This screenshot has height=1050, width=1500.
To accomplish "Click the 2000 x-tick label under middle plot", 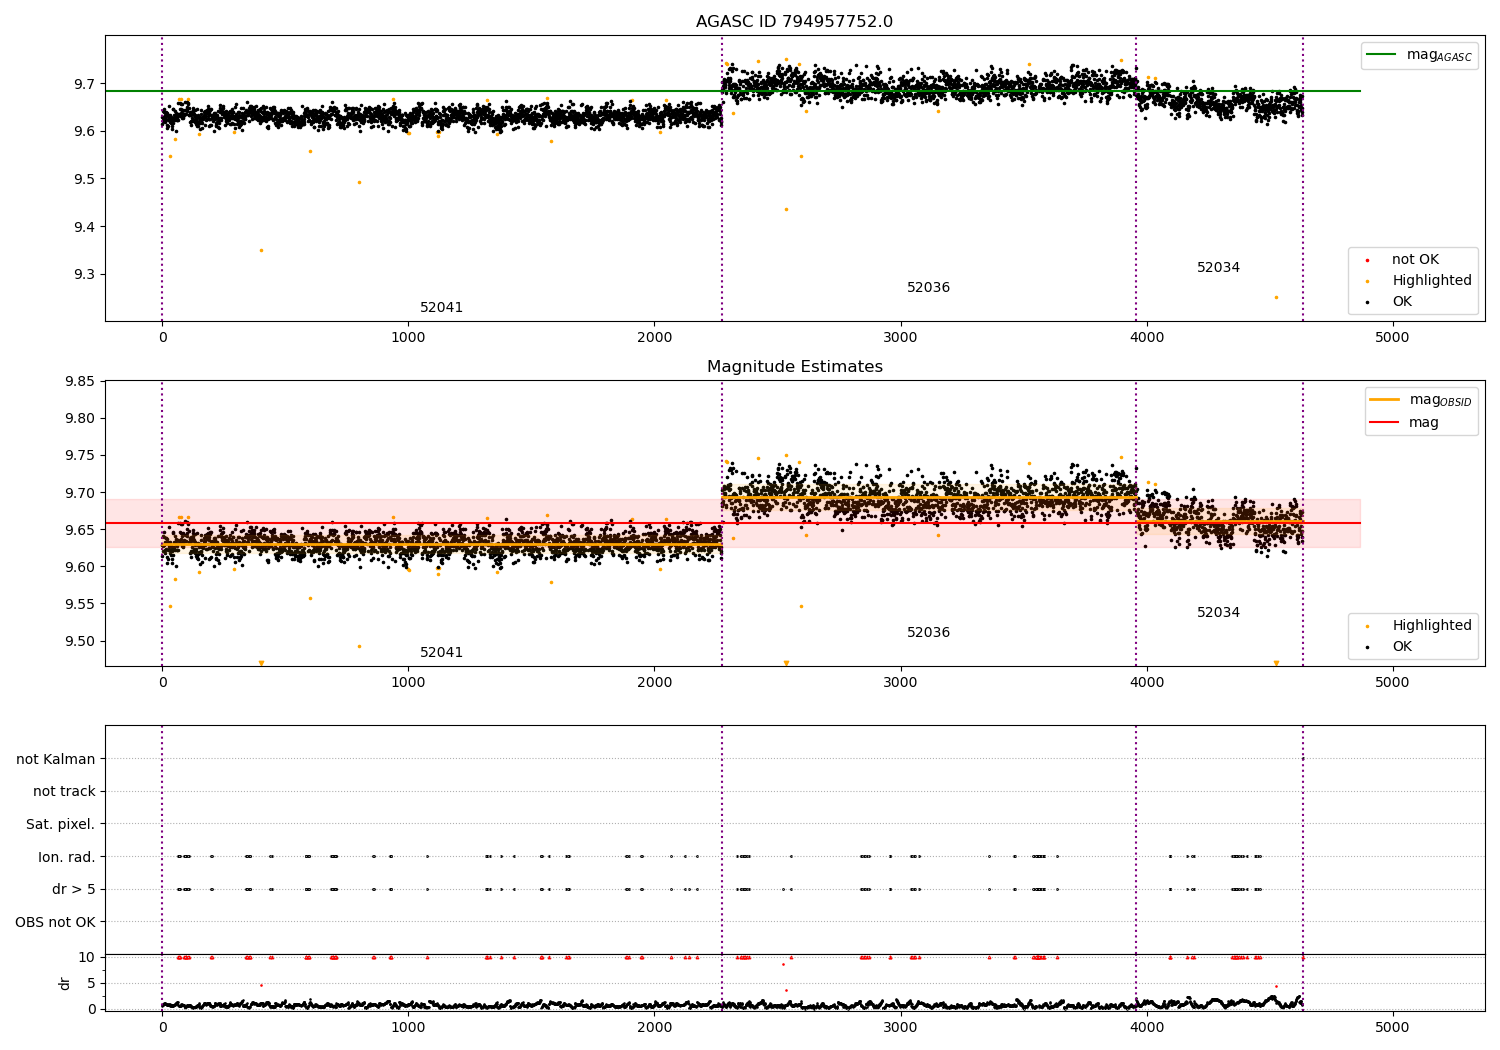I will click(654, 683).
